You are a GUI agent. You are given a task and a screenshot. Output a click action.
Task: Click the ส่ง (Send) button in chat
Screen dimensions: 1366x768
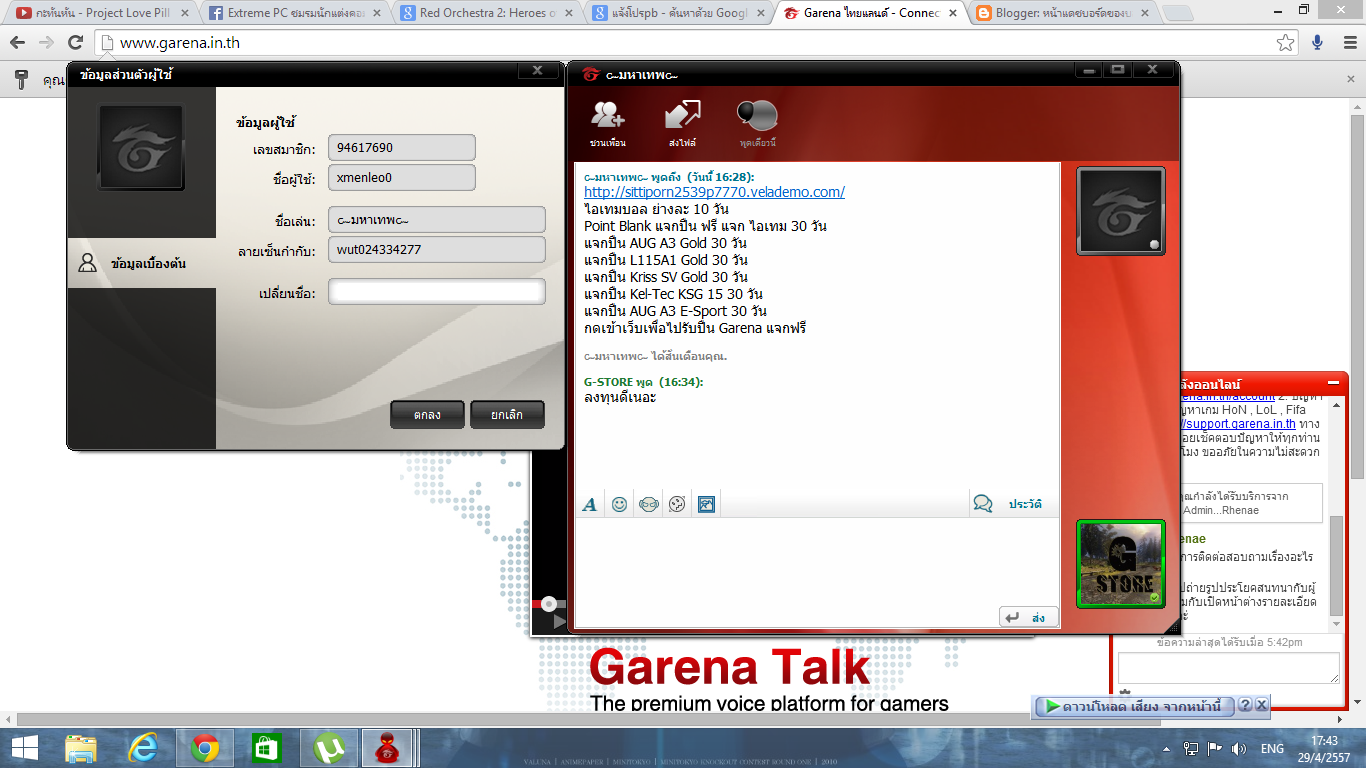tap(1029, 618)
